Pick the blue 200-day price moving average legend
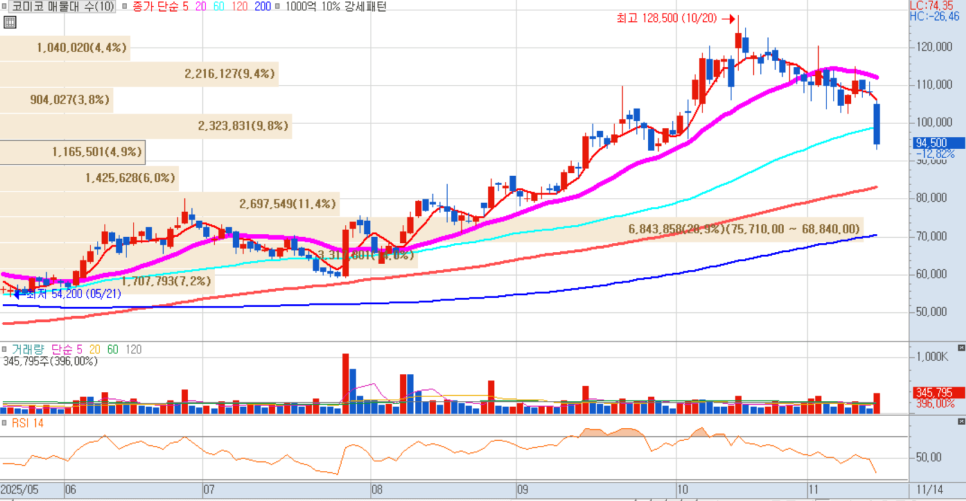The width and height of the screenshot is (966, 501). tap(262, 7)
